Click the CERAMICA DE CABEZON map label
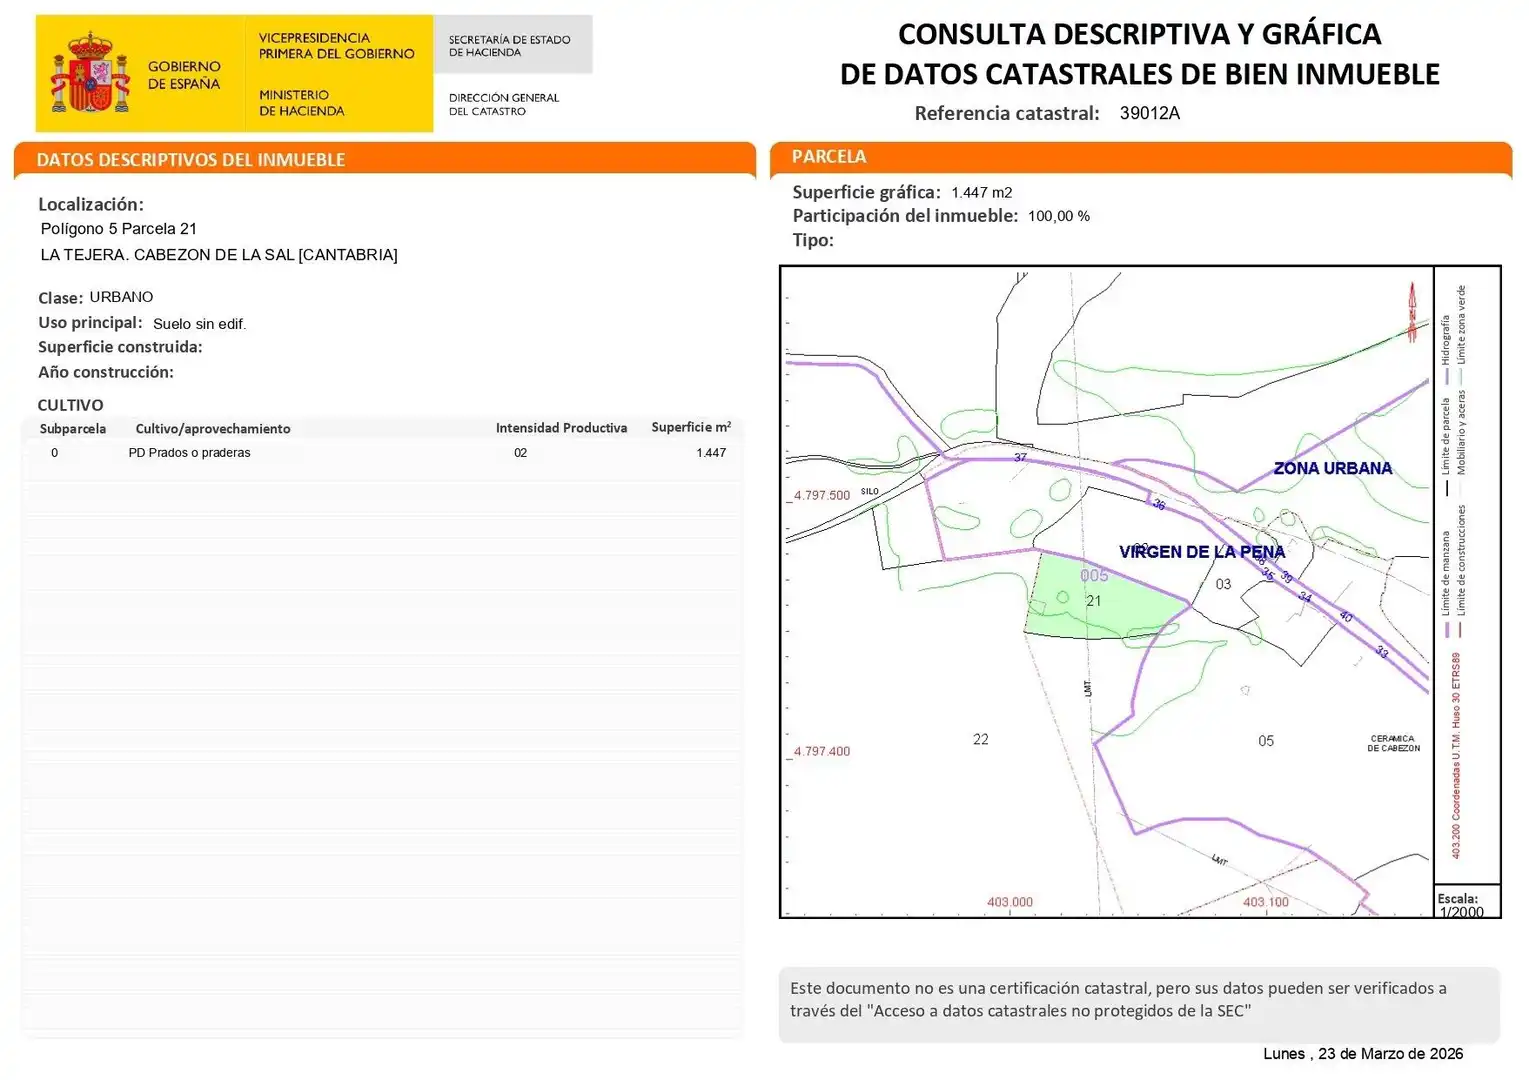 pyautogui.click(x=1393, y=743)
